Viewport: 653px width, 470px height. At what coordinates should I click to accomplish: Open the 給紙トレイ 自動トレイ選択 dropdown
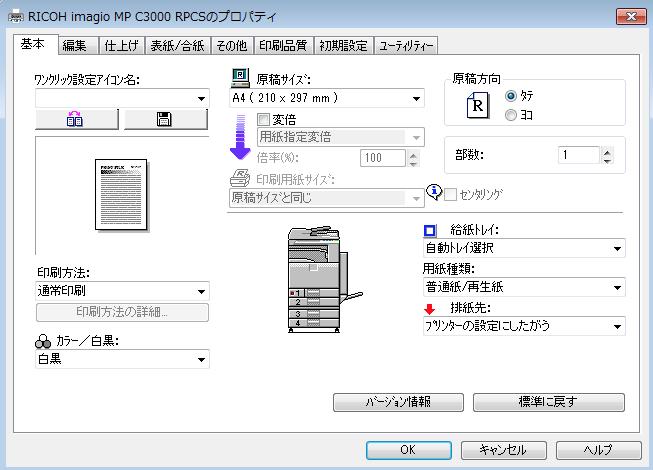tap(524, 248)
